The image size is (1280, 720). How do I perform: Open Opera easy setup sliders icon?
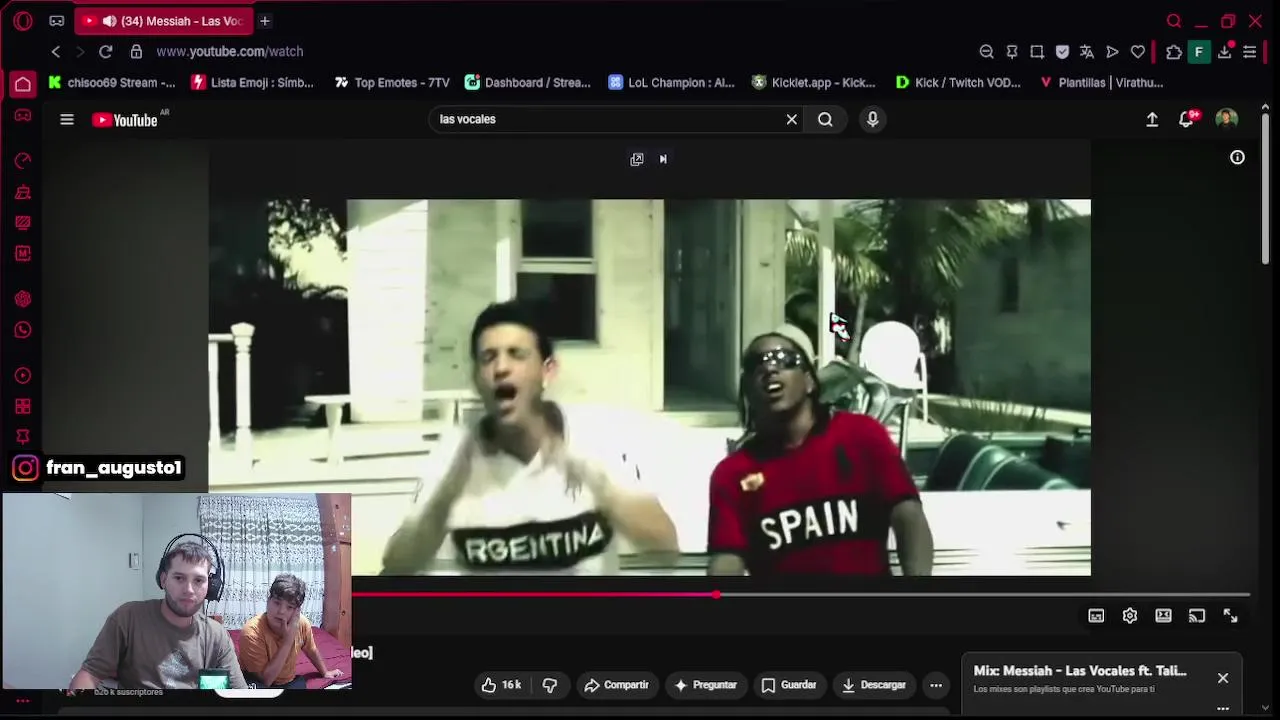(1250, 52)
